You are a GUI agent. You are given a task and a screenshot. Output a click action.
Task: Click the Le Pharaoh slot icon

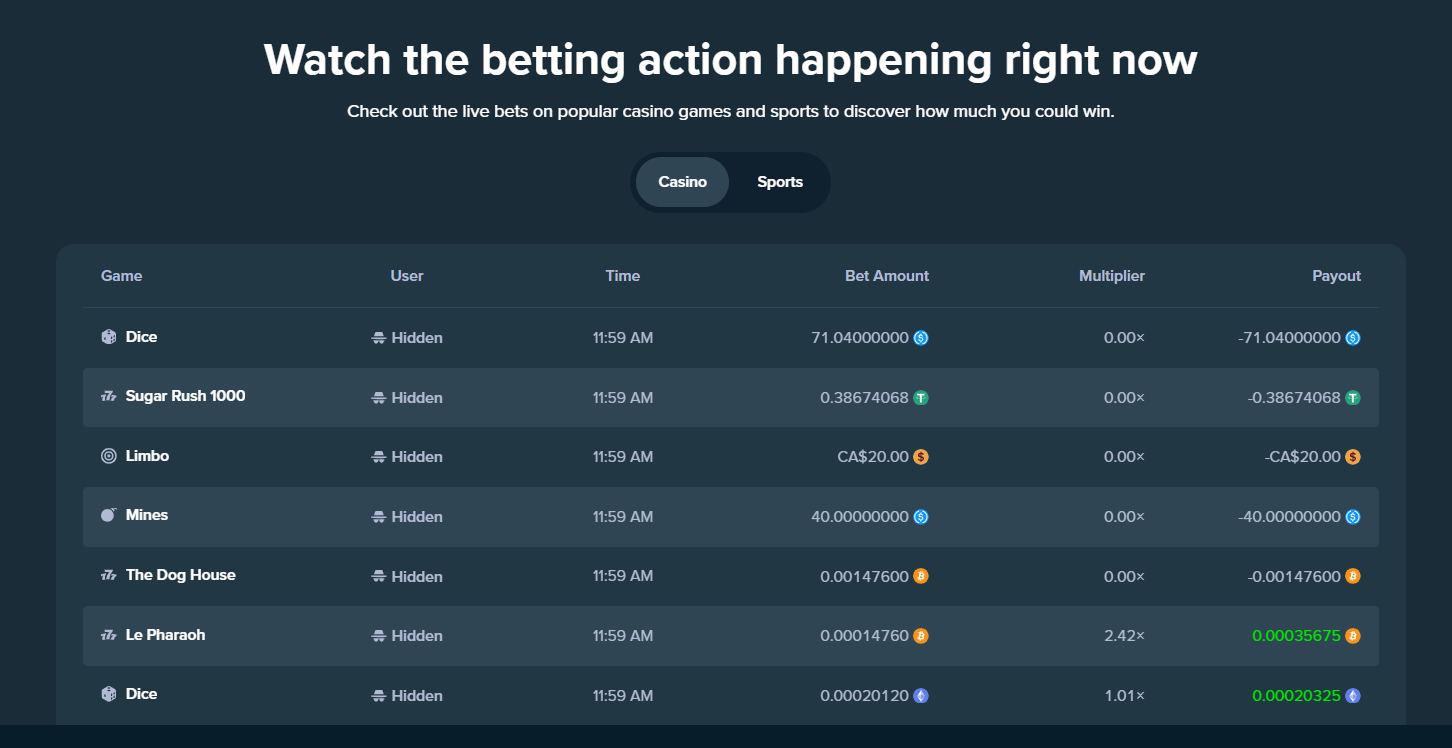[x=109, y=635]
